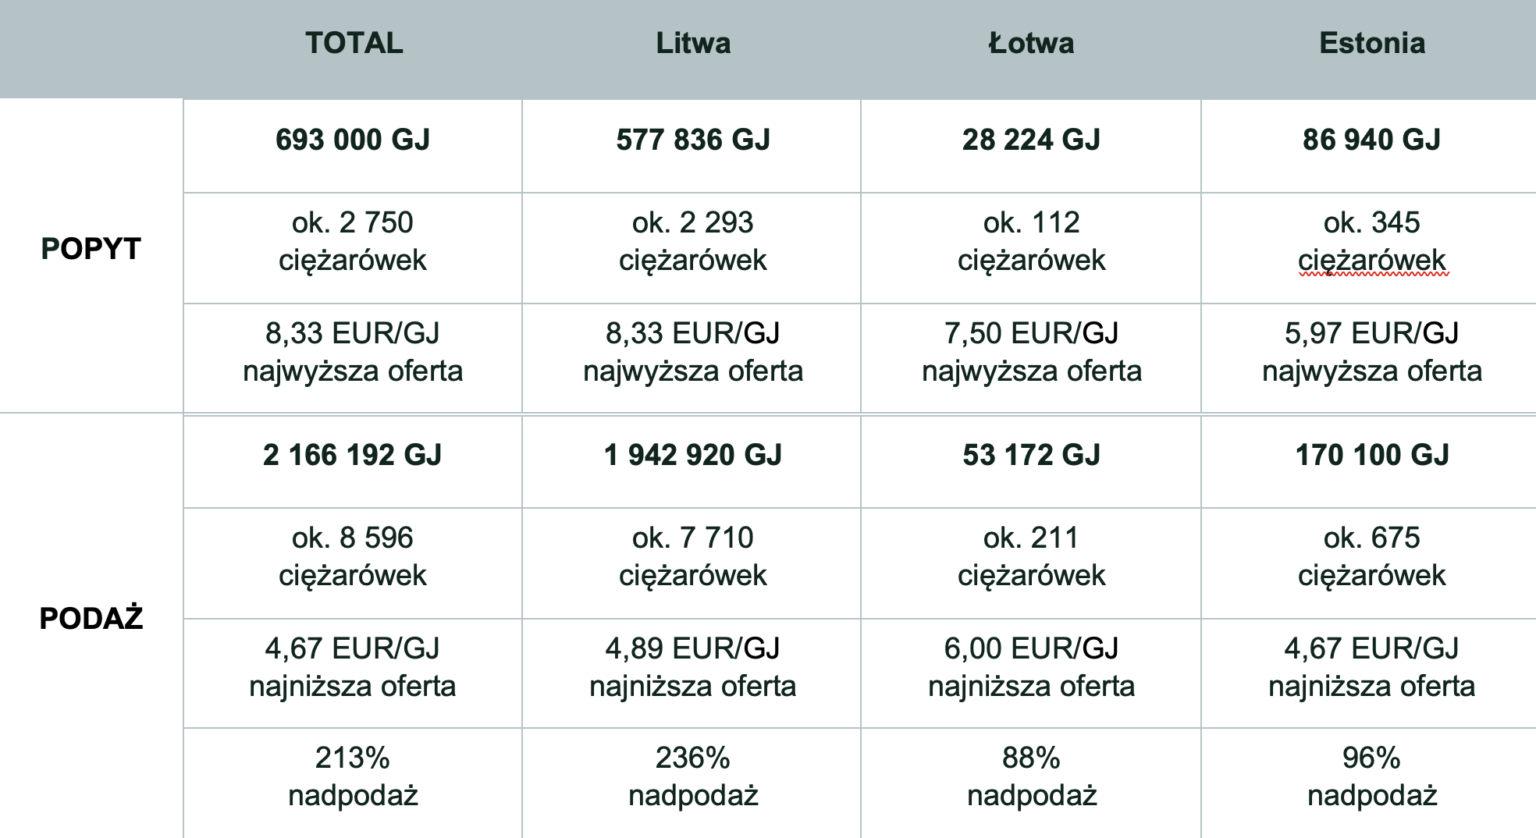The width and height of the screenshot is (1536, 838).
Task: Select the 6,00 EUR/GJ najniższa oferta cell
Action: (1031, 673)
